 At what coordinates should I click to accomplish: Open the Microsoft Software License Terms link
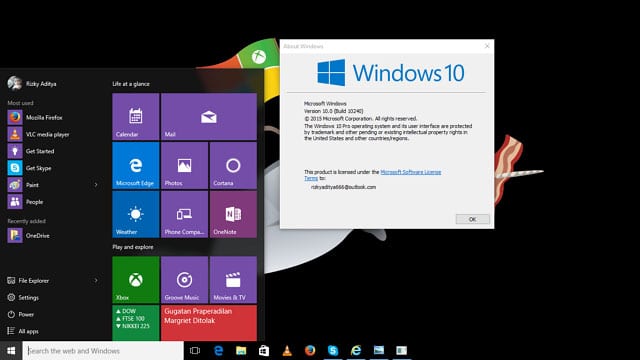pos(411,172)
